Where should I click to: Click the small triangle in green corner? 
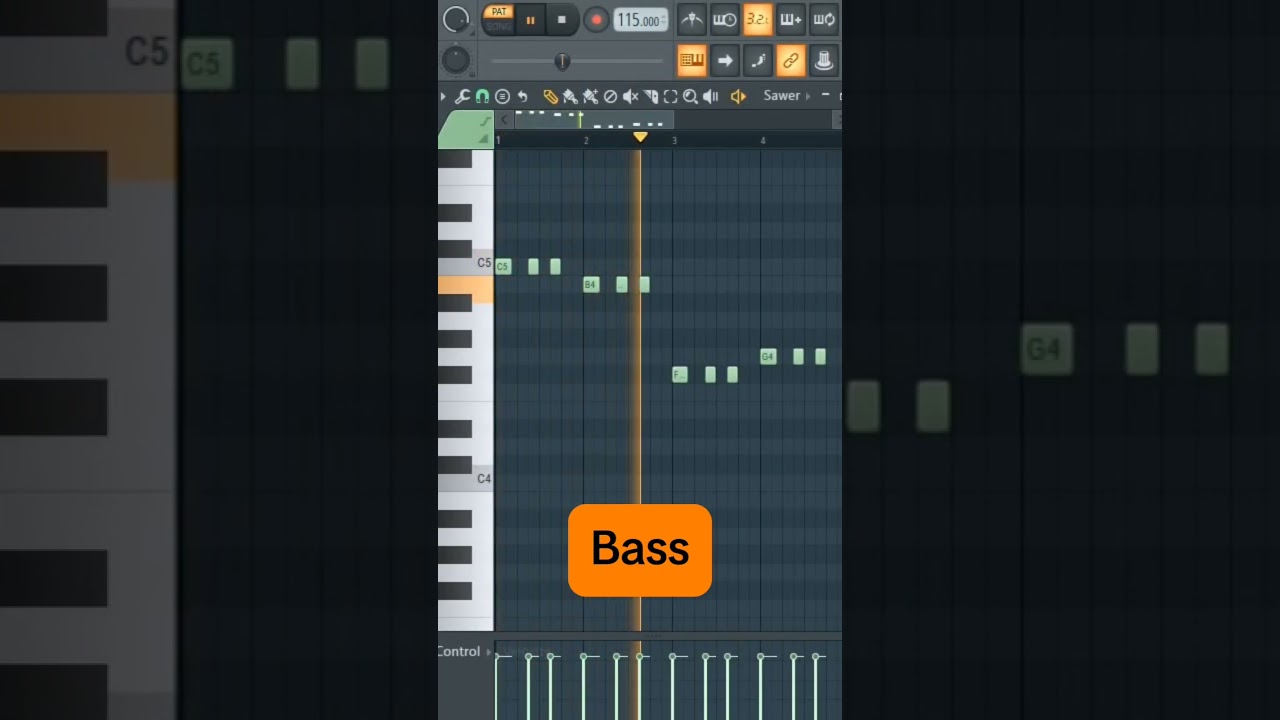485,139
